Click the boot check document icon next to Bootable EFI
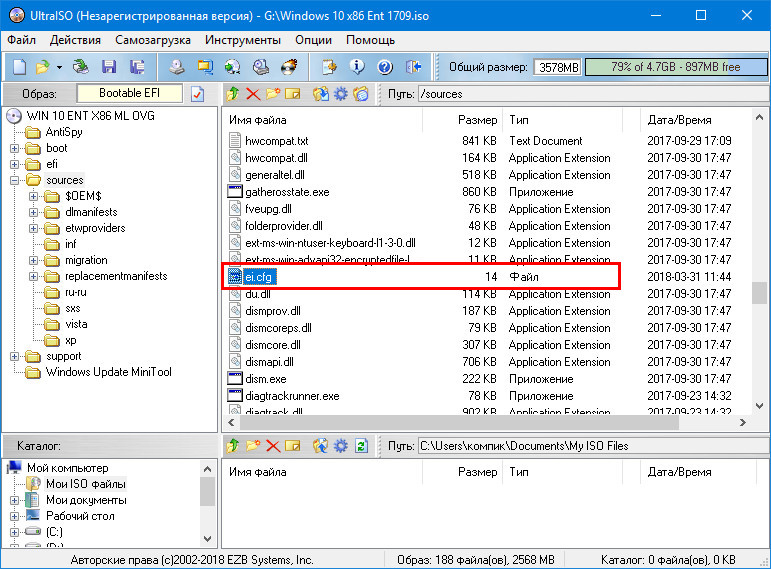Image resolution: width=771 pixels, height=569 pixels. (197, 93)
